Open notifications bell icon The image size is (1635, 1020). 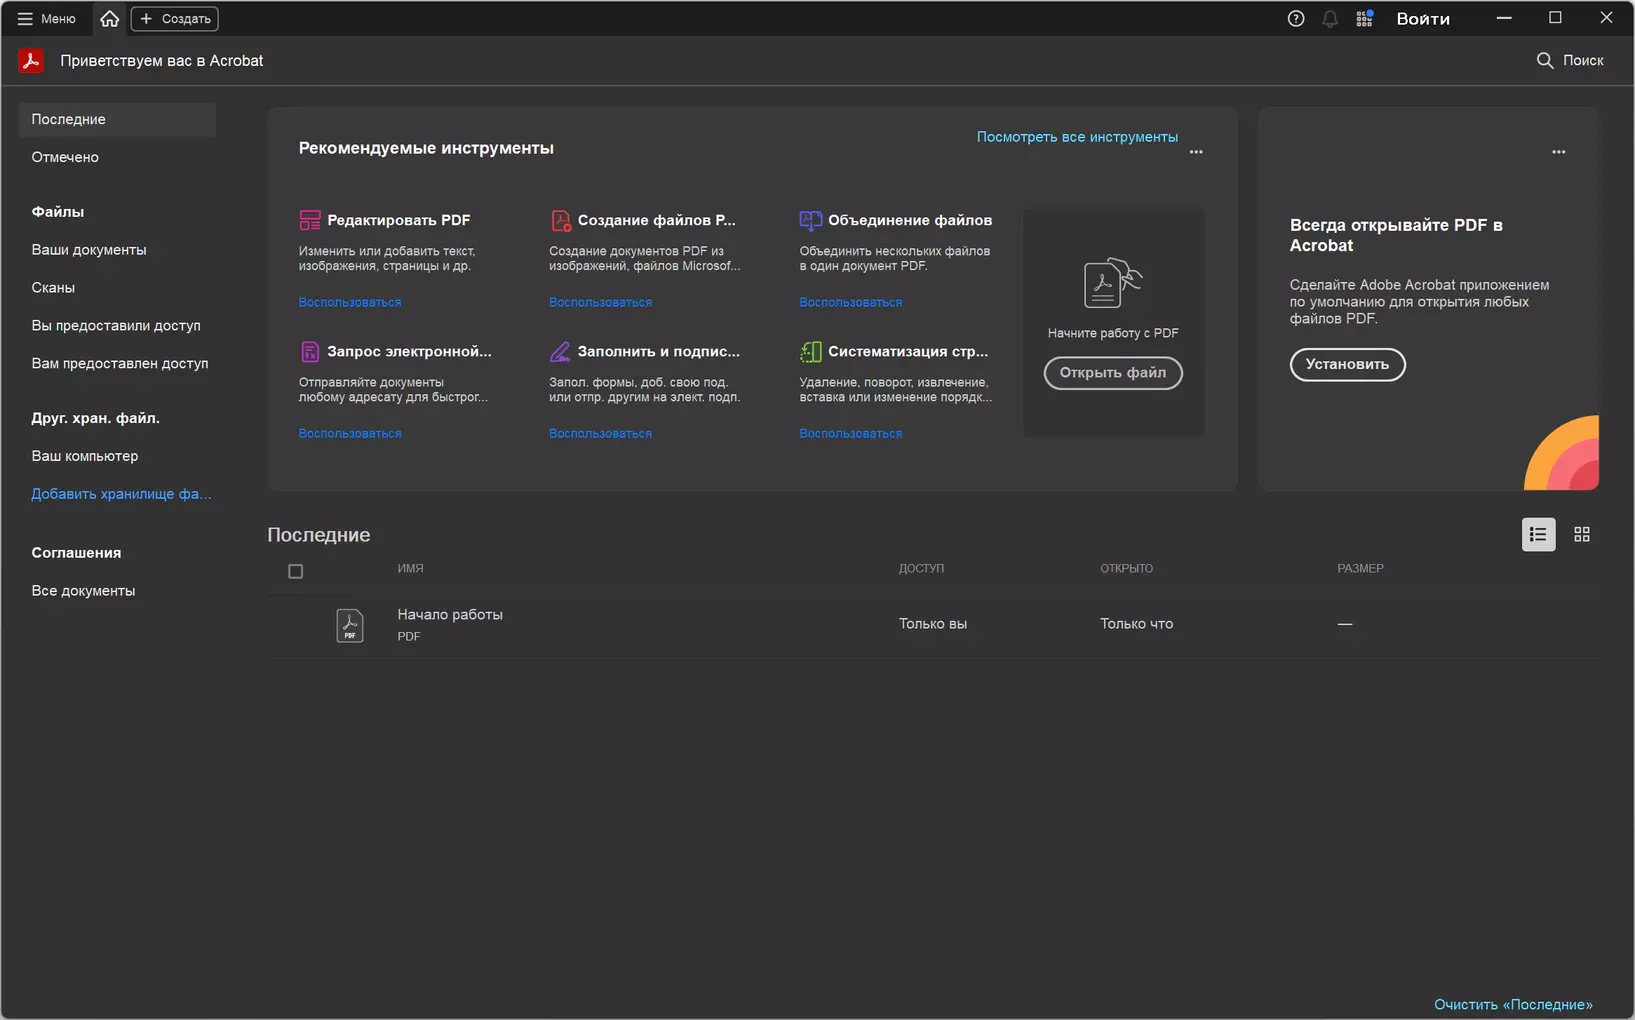click(1330, 19)
